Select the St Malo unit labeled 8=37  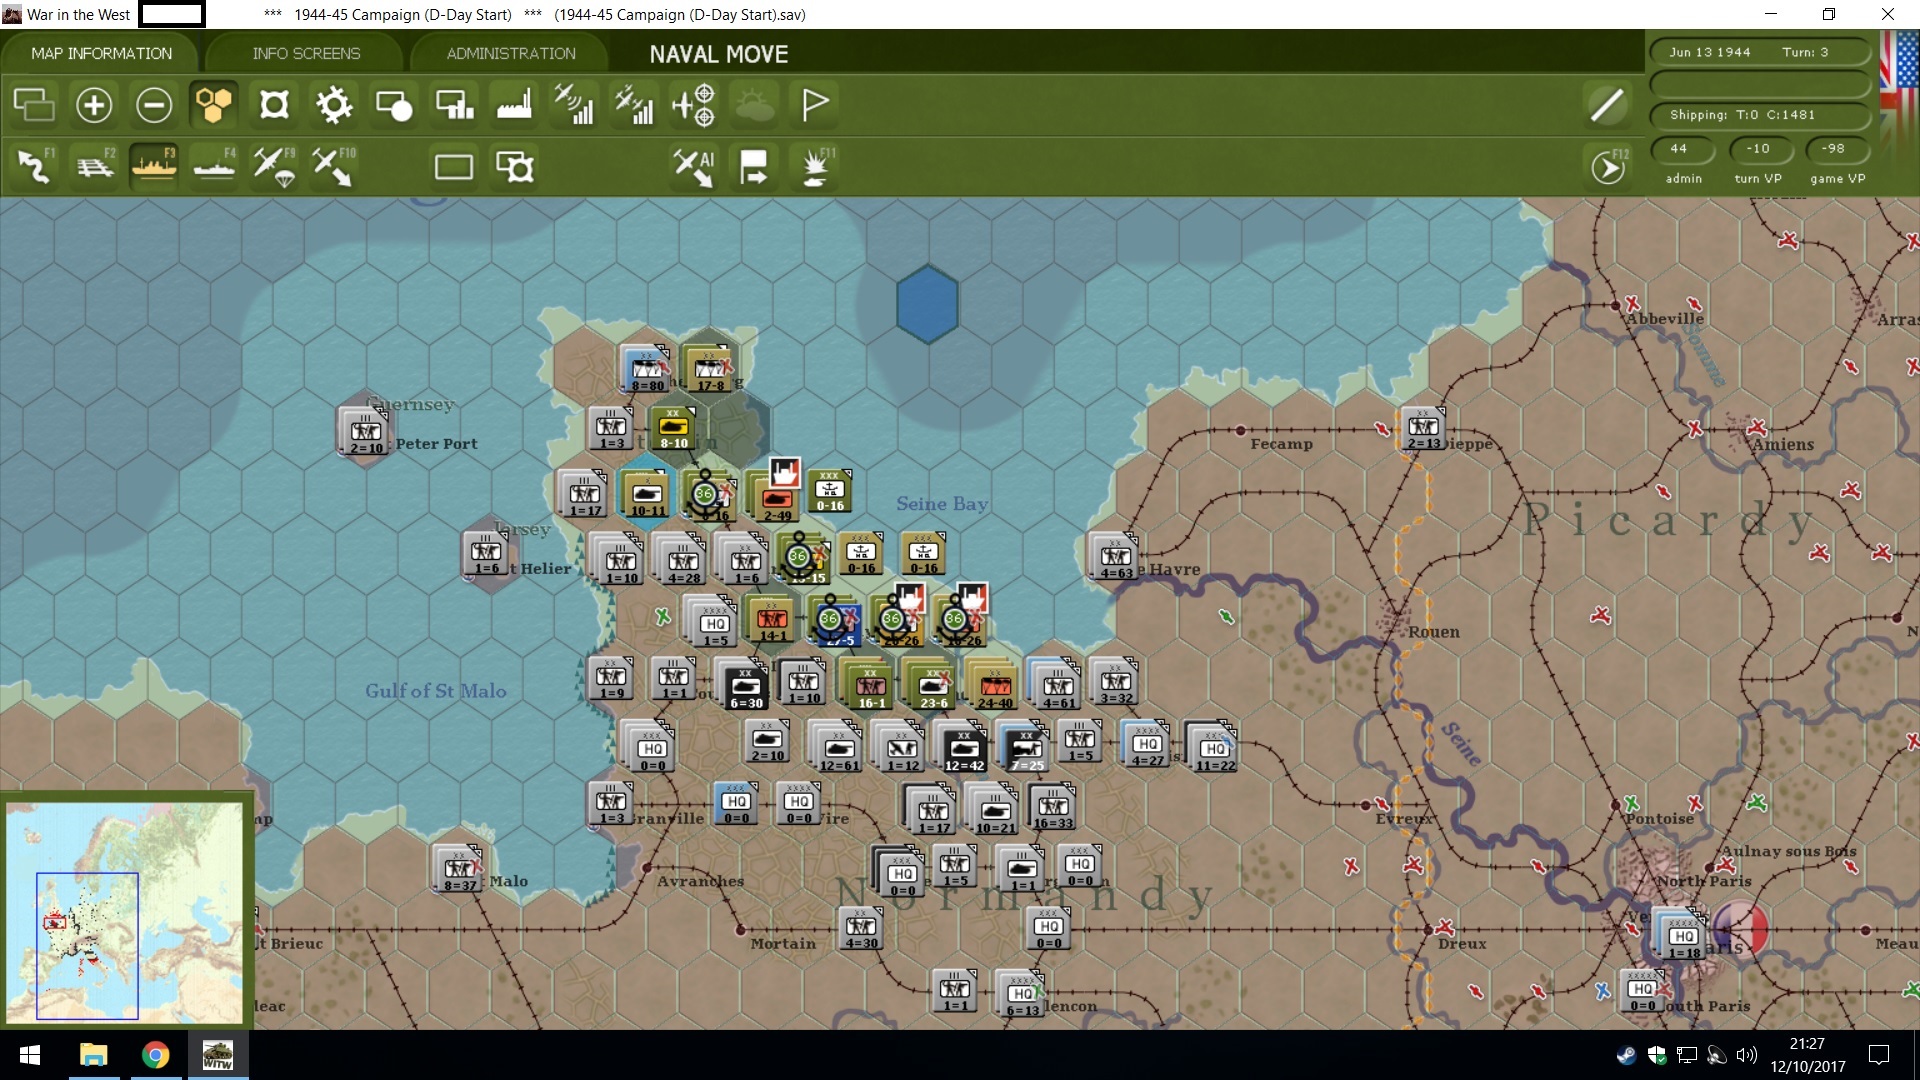point(459,868)
